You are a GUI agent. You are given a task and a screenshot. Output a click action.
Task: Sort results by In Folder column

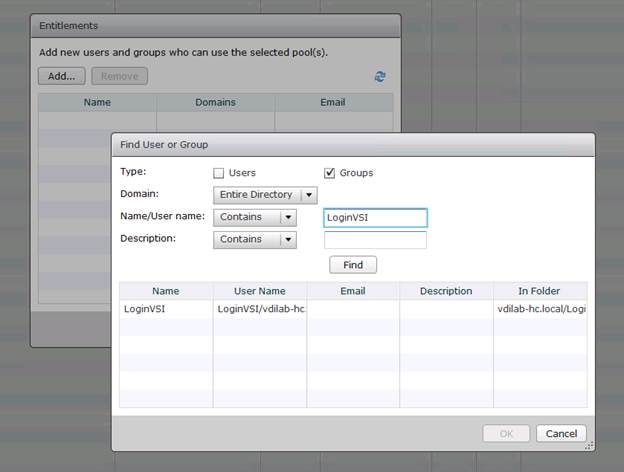[540, 291]
